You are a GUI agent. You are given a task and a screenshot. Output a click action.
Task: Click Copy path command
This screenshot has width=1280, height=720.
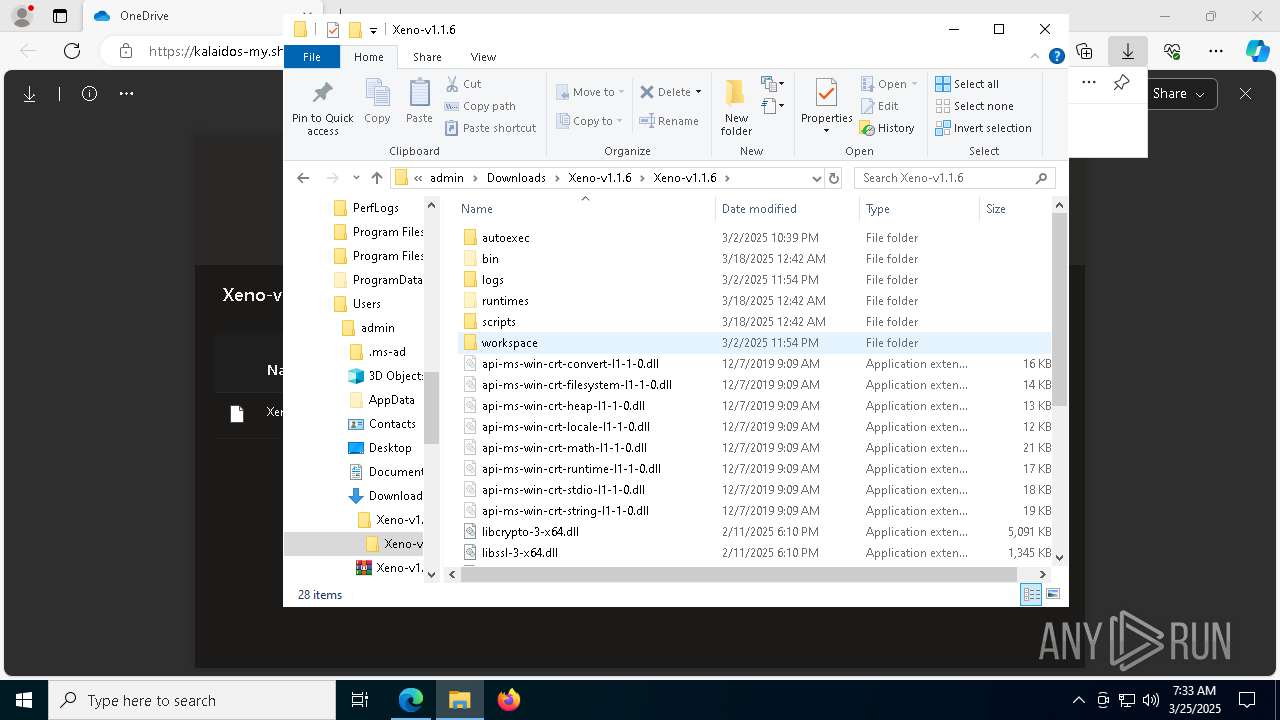(480, 106)
